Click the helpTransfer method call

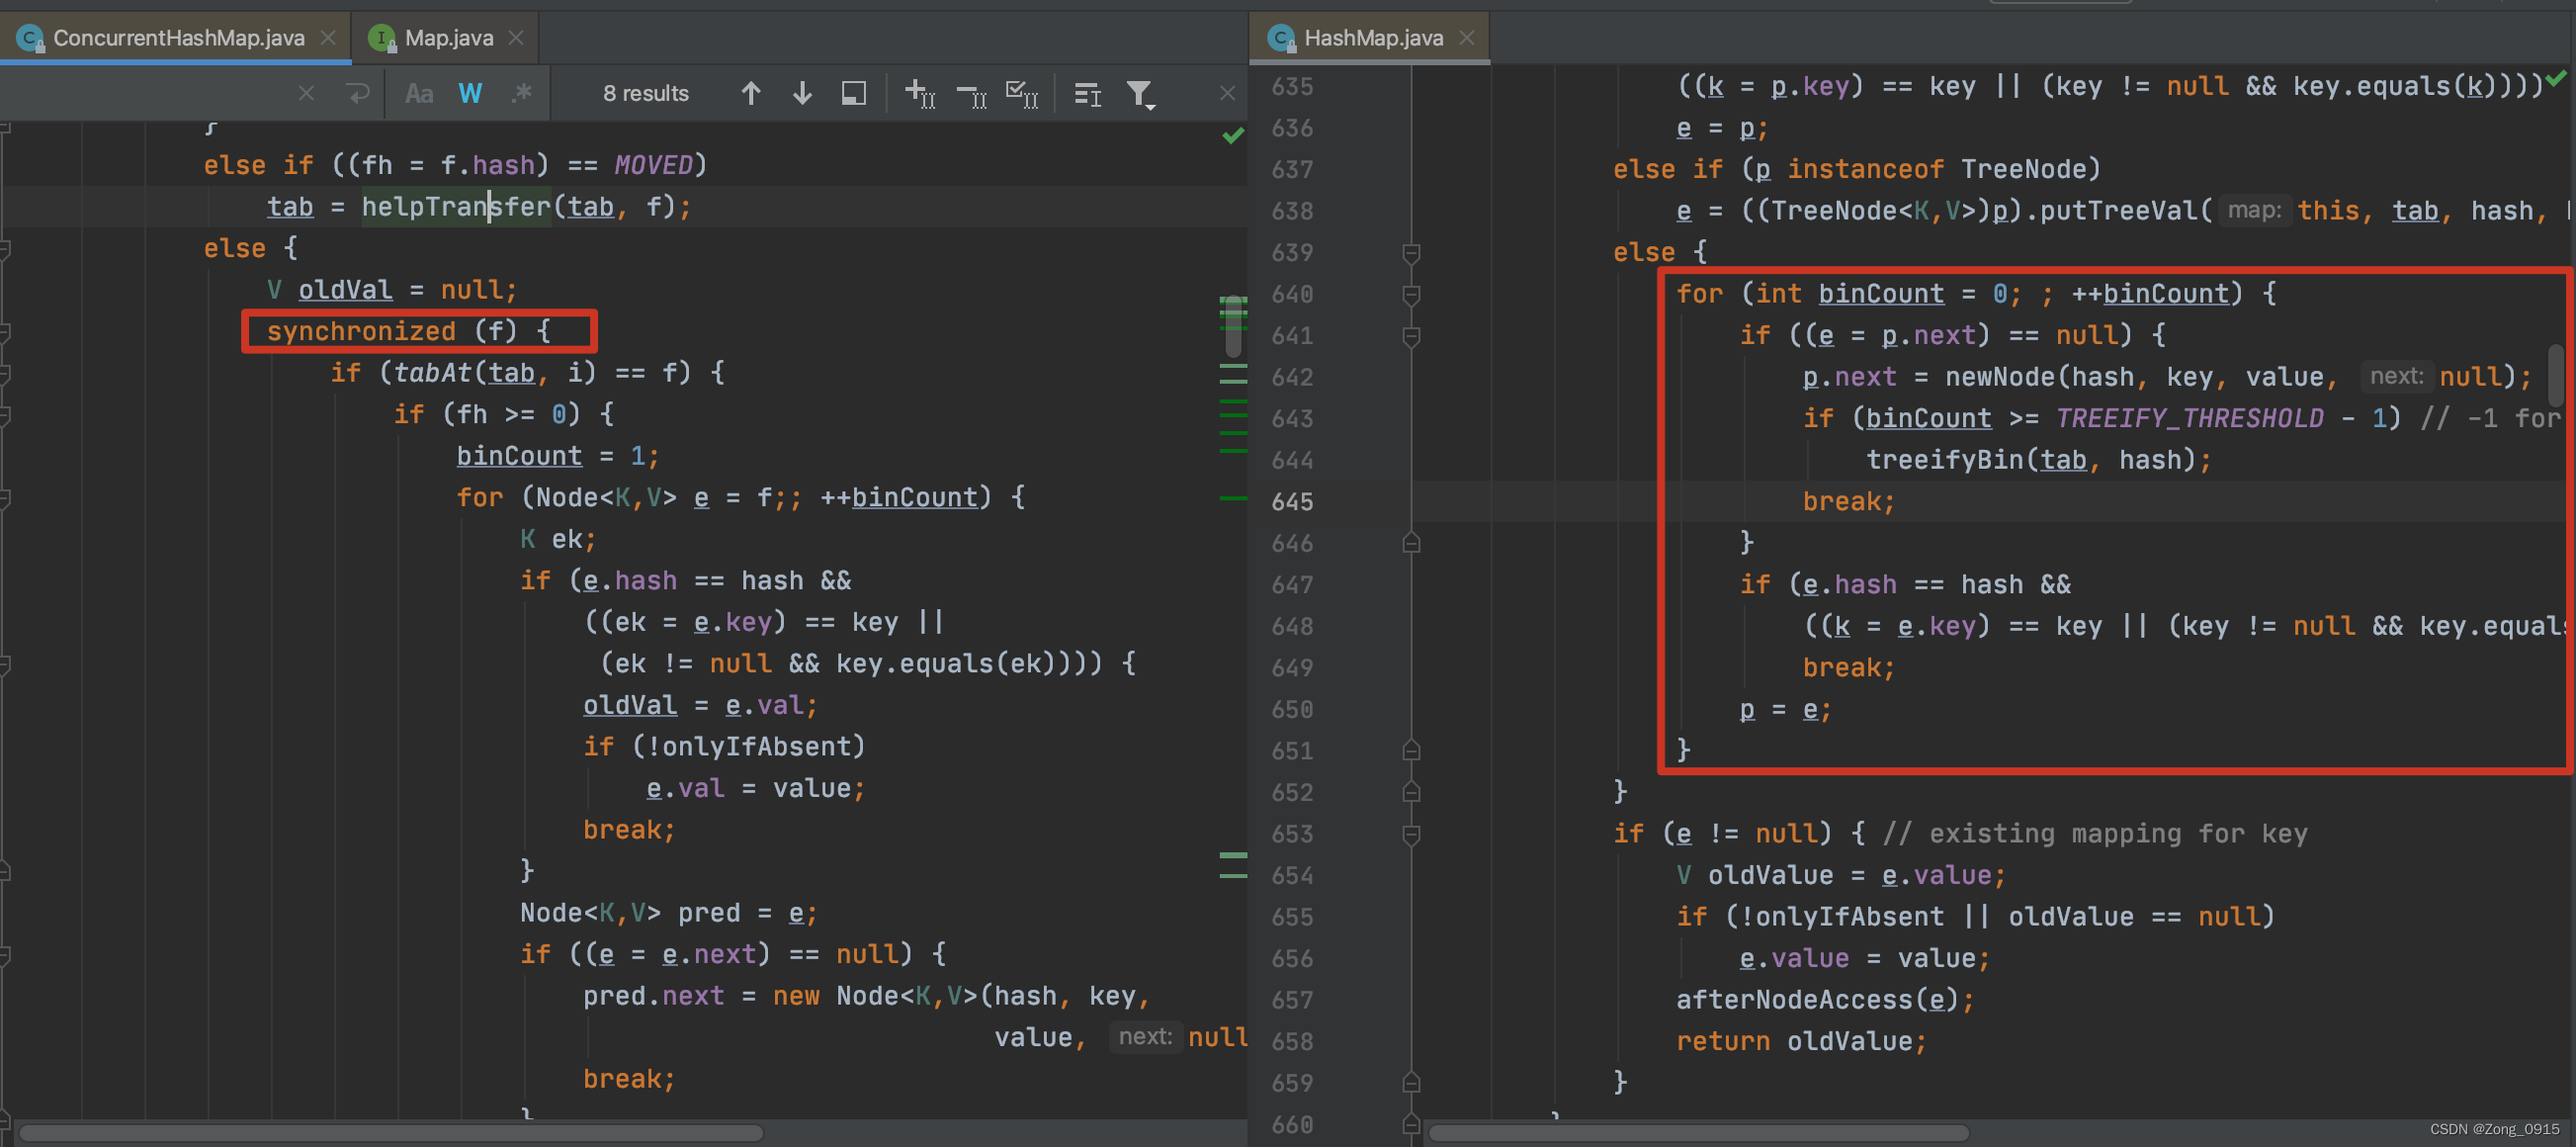[455, 207]
